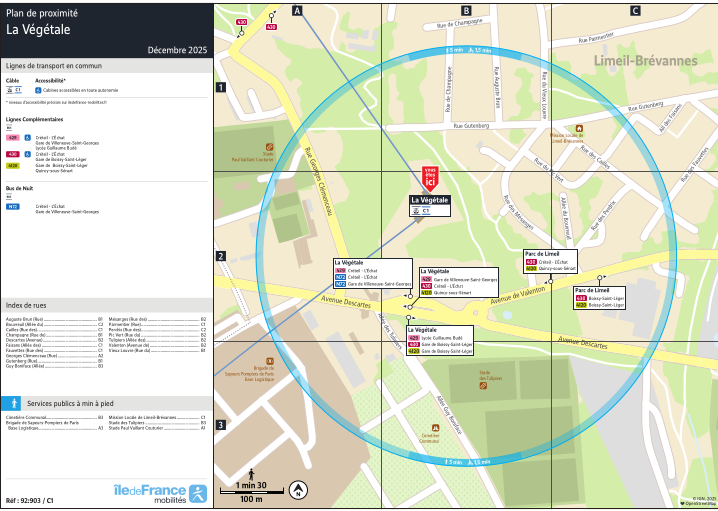Click the Cimetière Communal map icon
Screen dimensions: 718x511
point(435,428)
